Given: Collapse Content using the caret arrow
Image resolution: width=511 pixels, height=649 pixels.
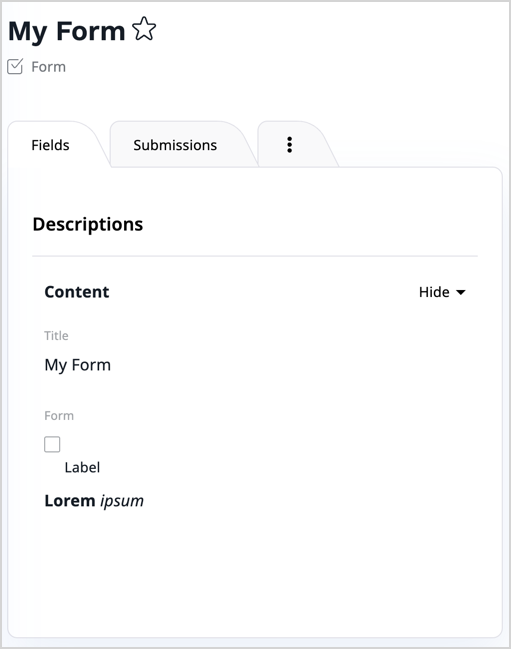Looking at the screenshot, I should click(x=461, y=293).
